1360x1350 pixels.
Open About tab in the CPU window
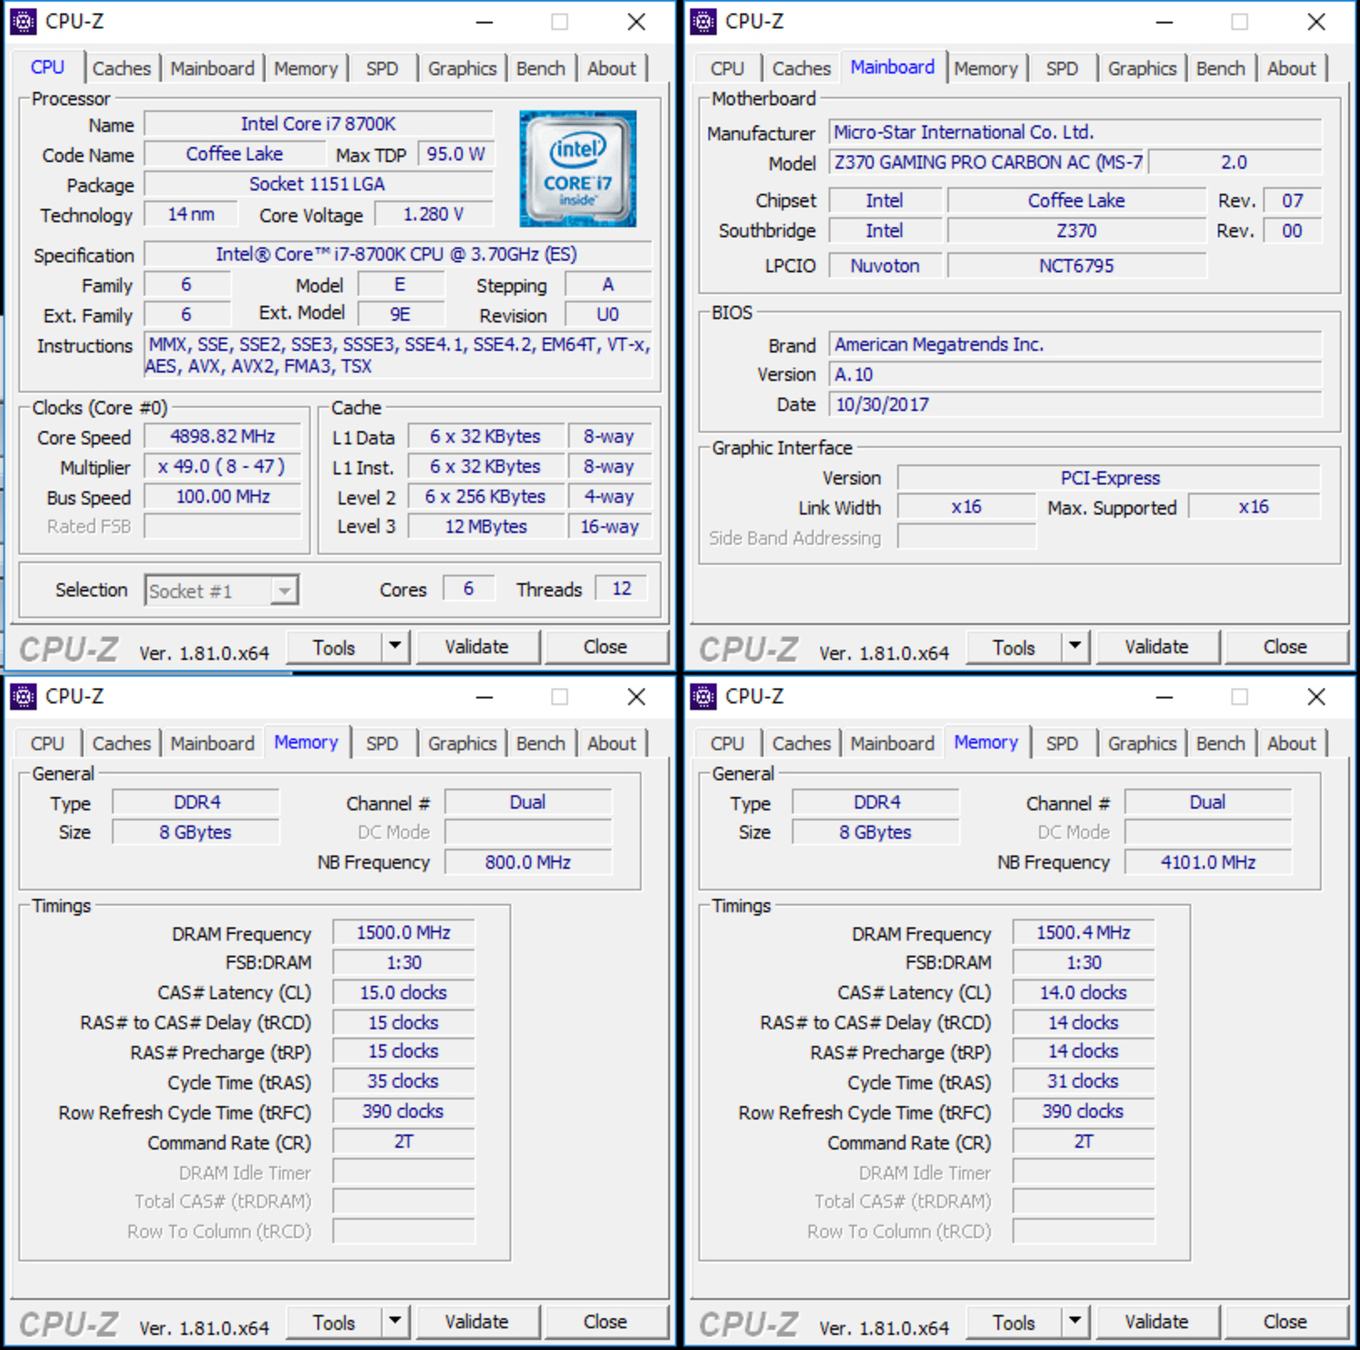611,68
